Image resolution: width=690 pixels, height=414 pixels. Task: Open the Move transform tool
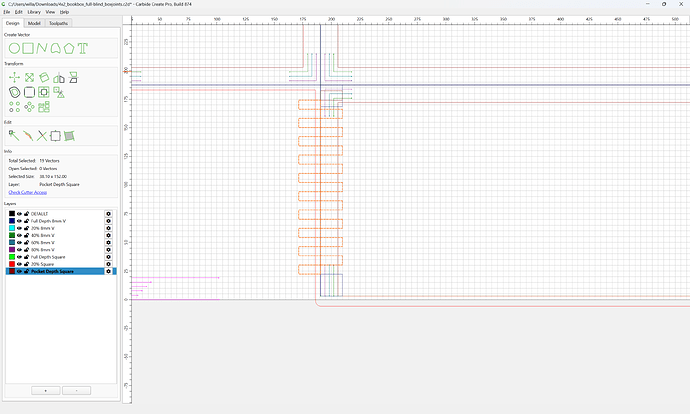click(15, 78)
